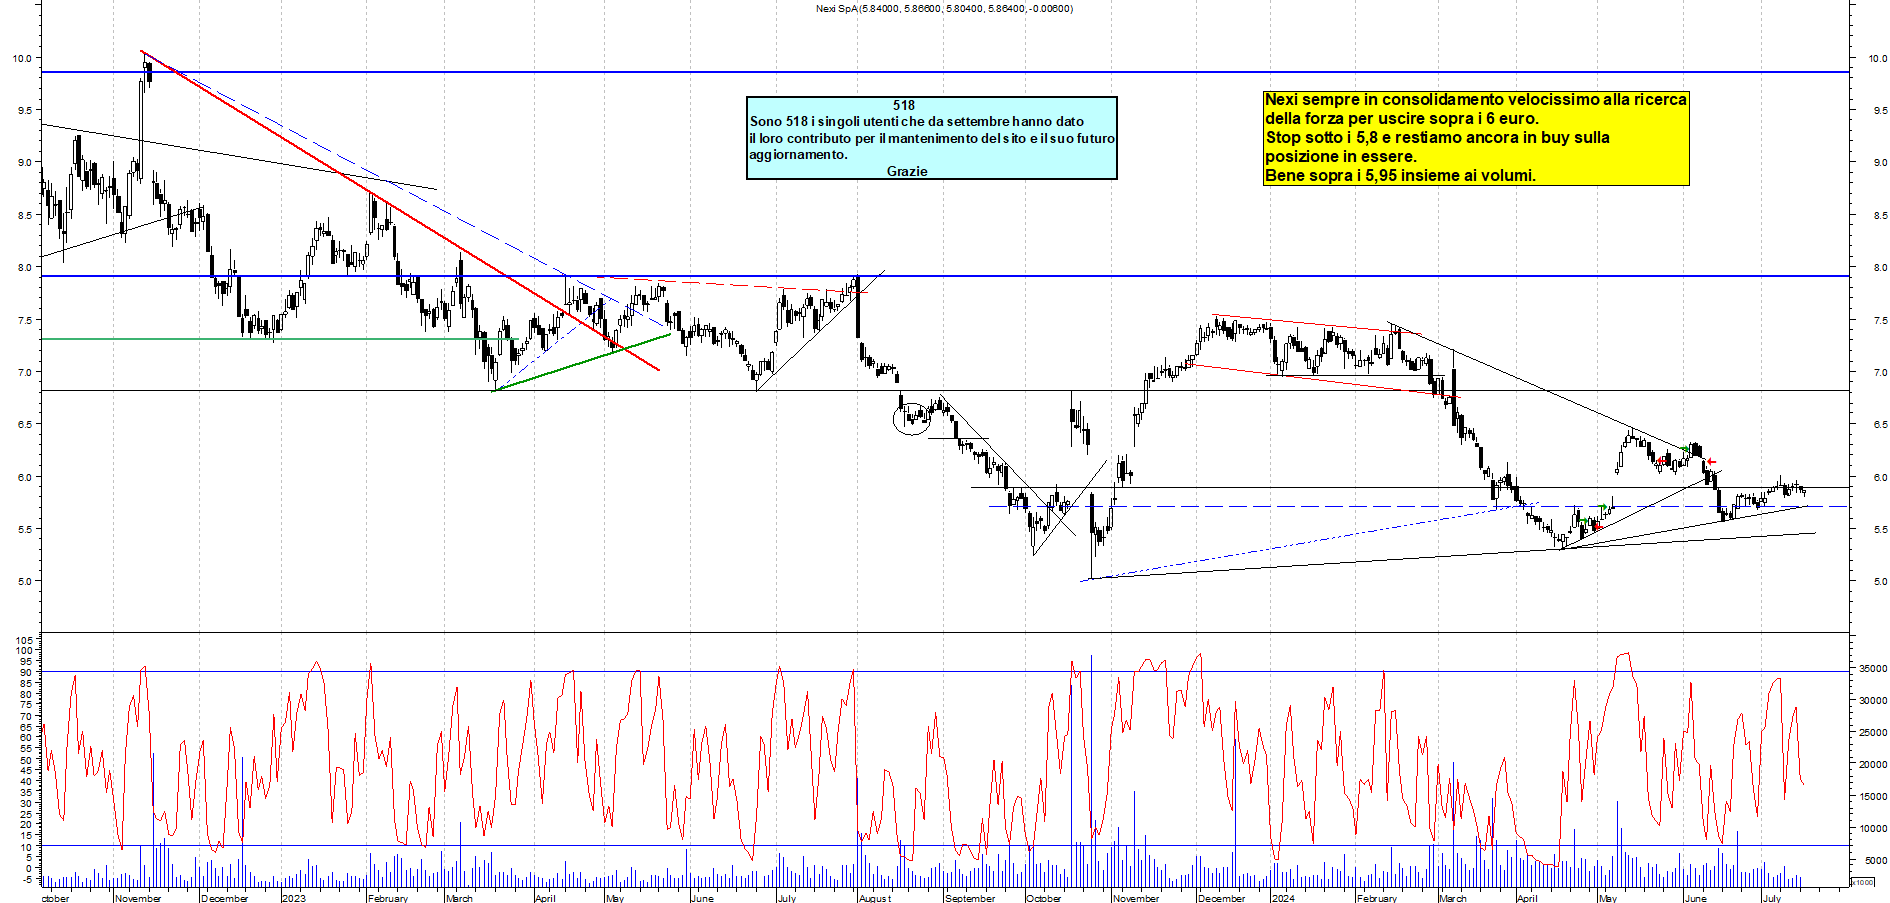Click the 35000 volume axis label

tap(1873, 668)
